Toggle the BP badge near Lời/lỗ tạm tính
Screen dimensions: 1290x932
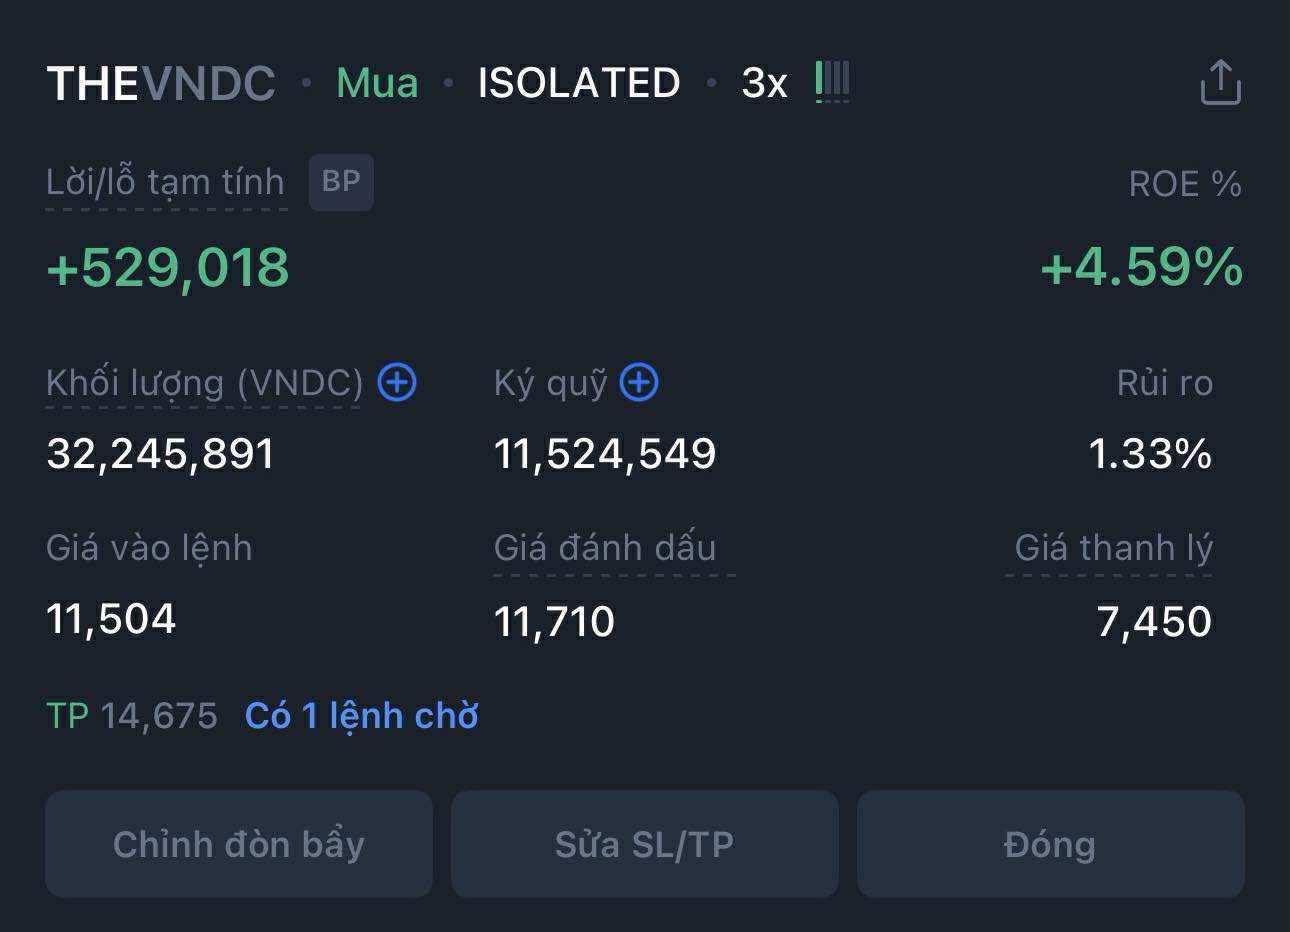[341, 182]
